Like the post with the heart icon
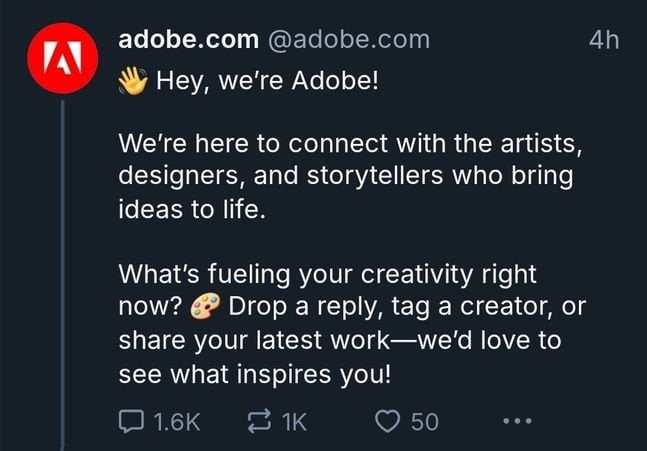This screenshot has height=451, width=647. click(x=388, y=422)
